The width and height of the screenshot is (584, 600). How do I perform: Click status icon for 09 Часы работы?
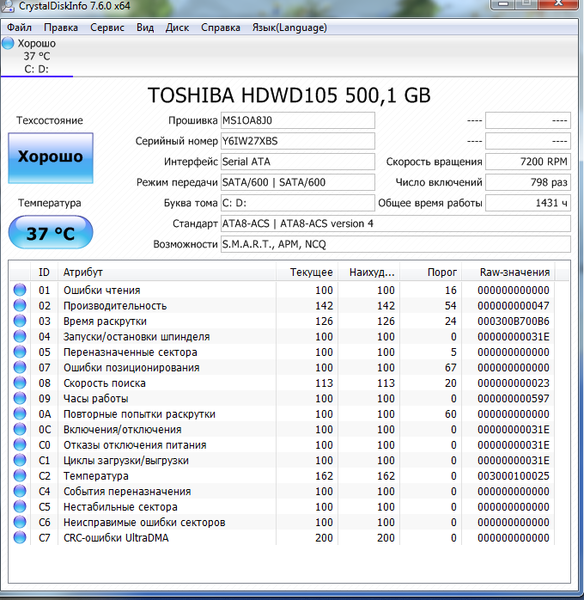pos(20,398)
